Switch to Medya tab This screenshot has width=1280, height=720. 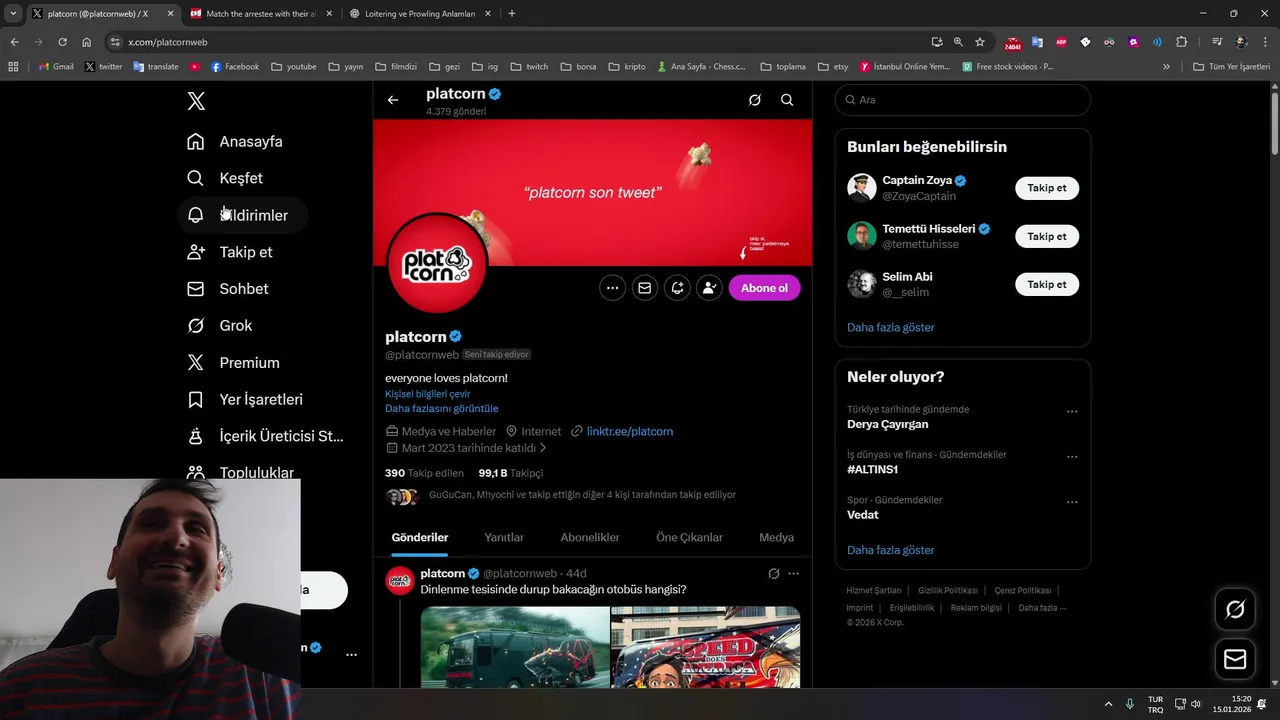776,537
